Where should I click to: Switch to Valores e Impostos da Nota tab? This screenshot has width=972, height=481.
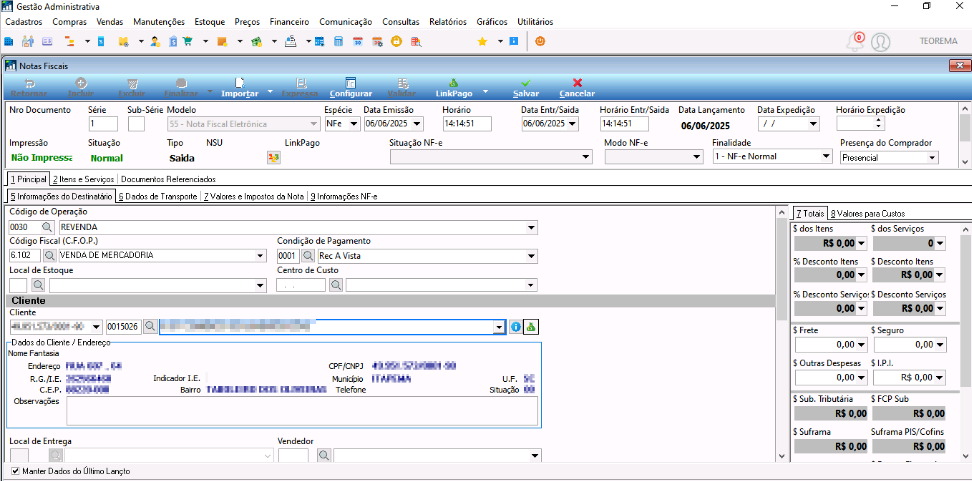pos(254,196)
